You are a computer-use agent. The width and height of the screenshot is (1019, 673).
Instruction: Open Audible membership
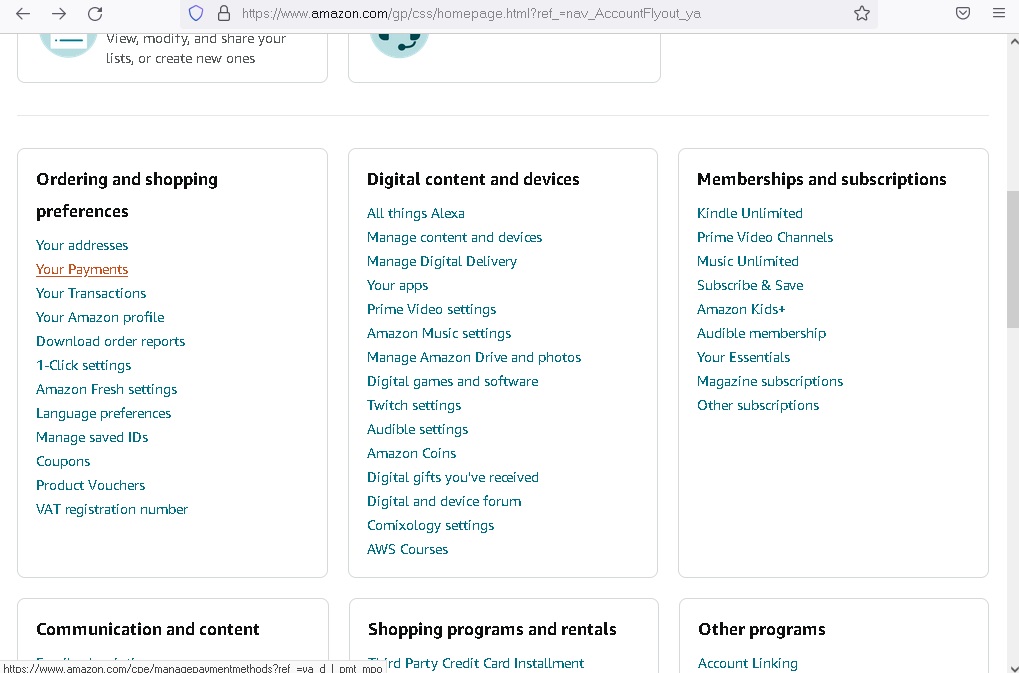click(762, 334)
